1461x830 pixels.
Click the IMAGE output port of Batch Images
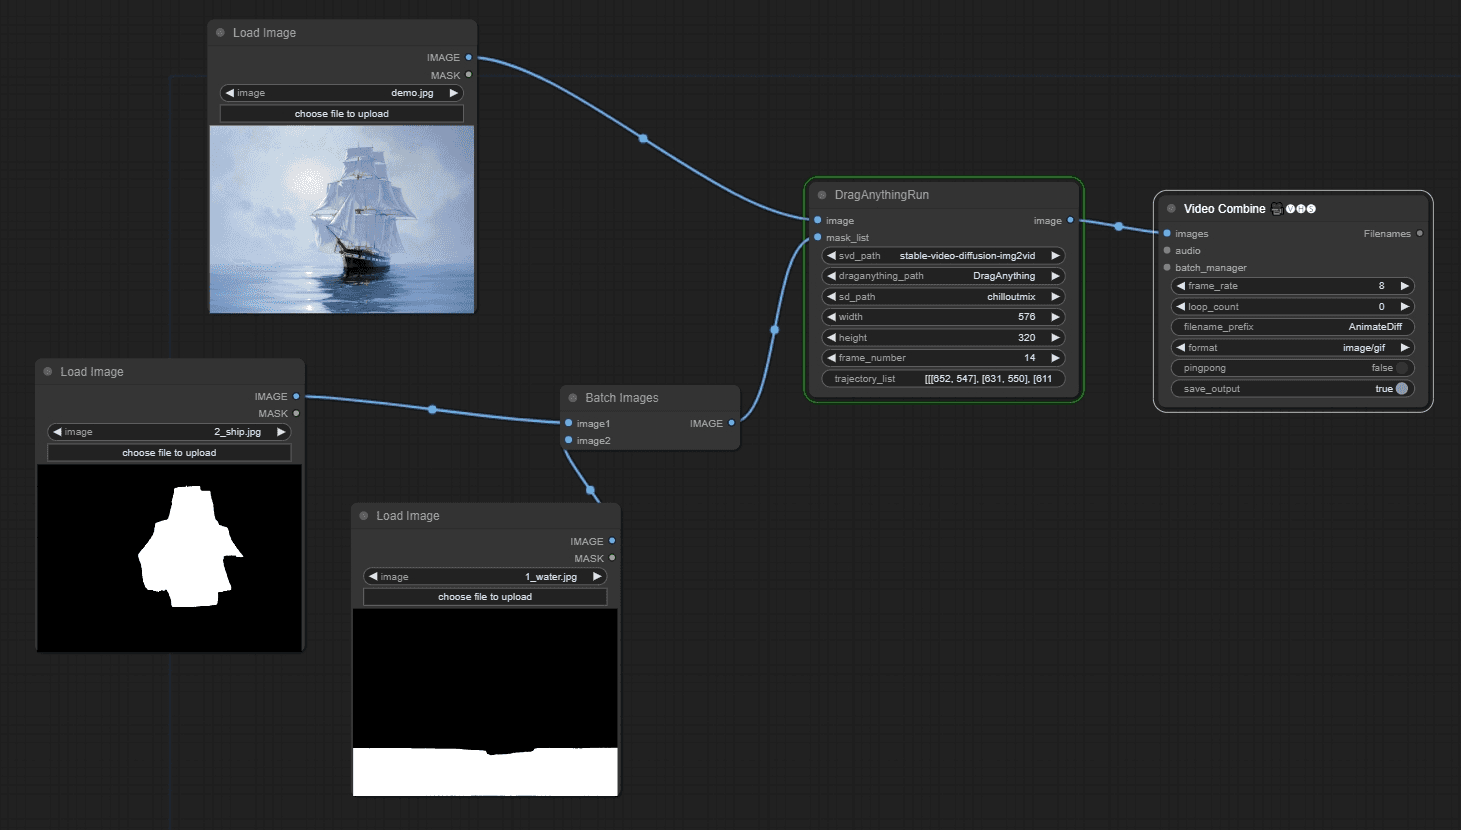click(x=731, y=423)
